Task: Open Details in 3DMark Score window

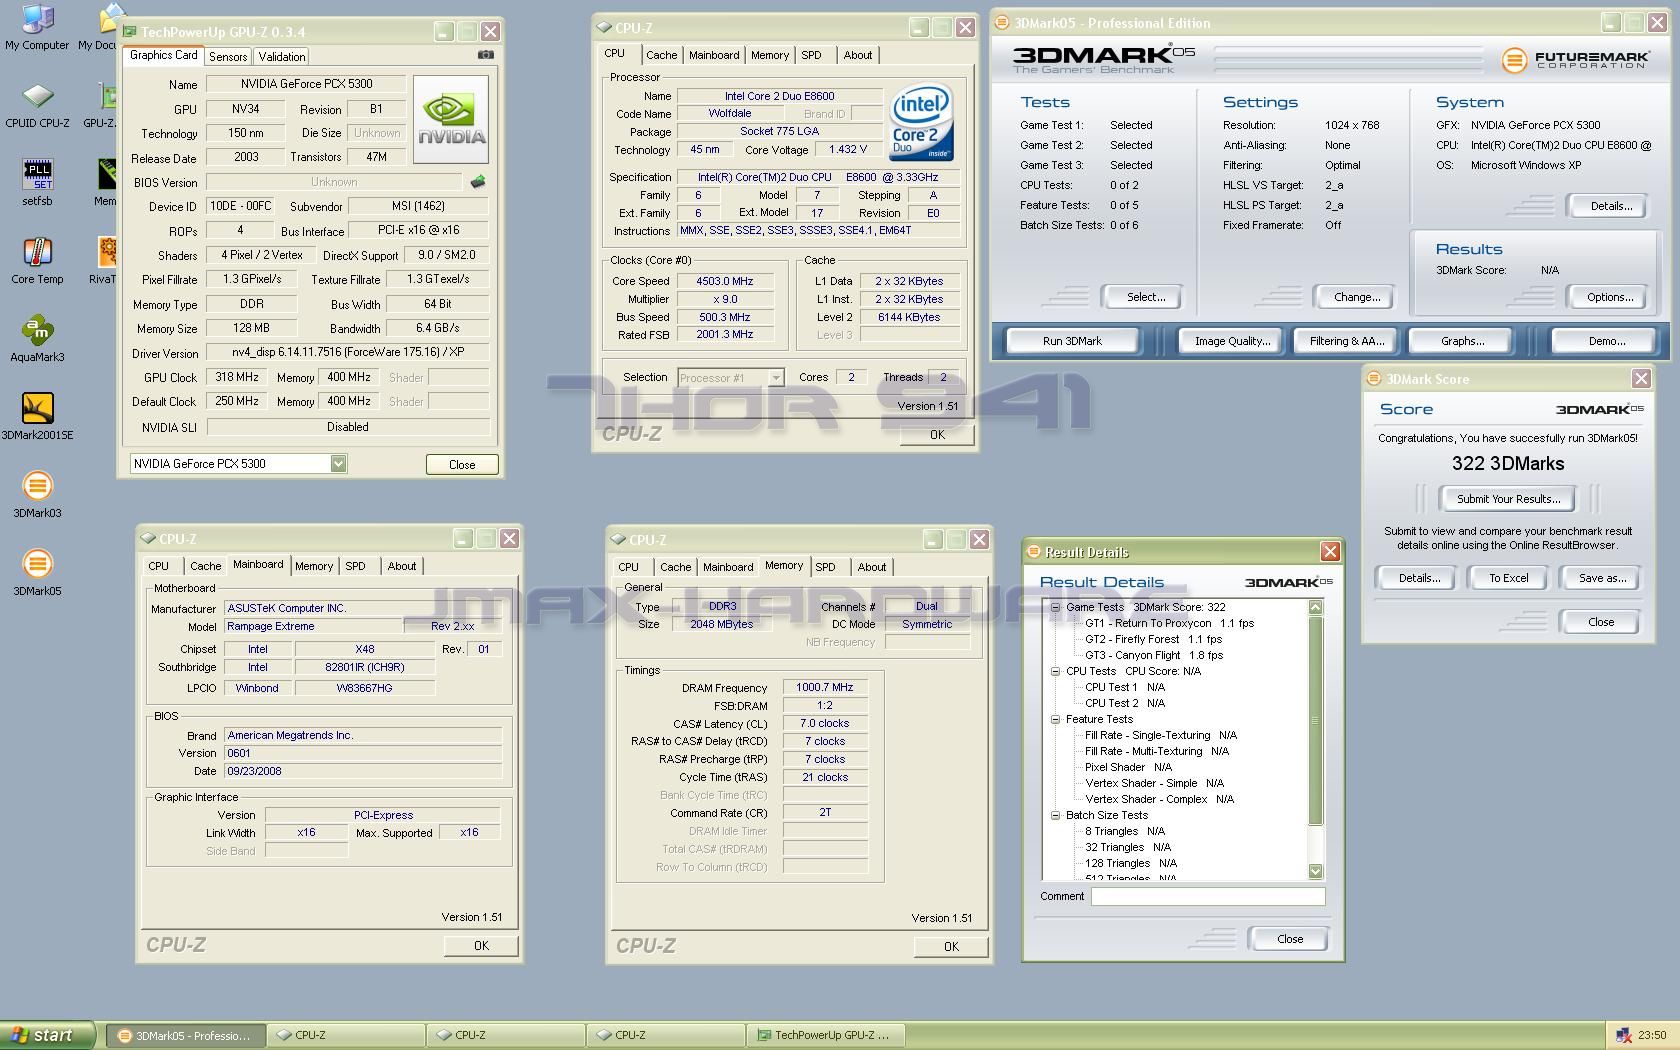Action: click(x=1419, y=578)
